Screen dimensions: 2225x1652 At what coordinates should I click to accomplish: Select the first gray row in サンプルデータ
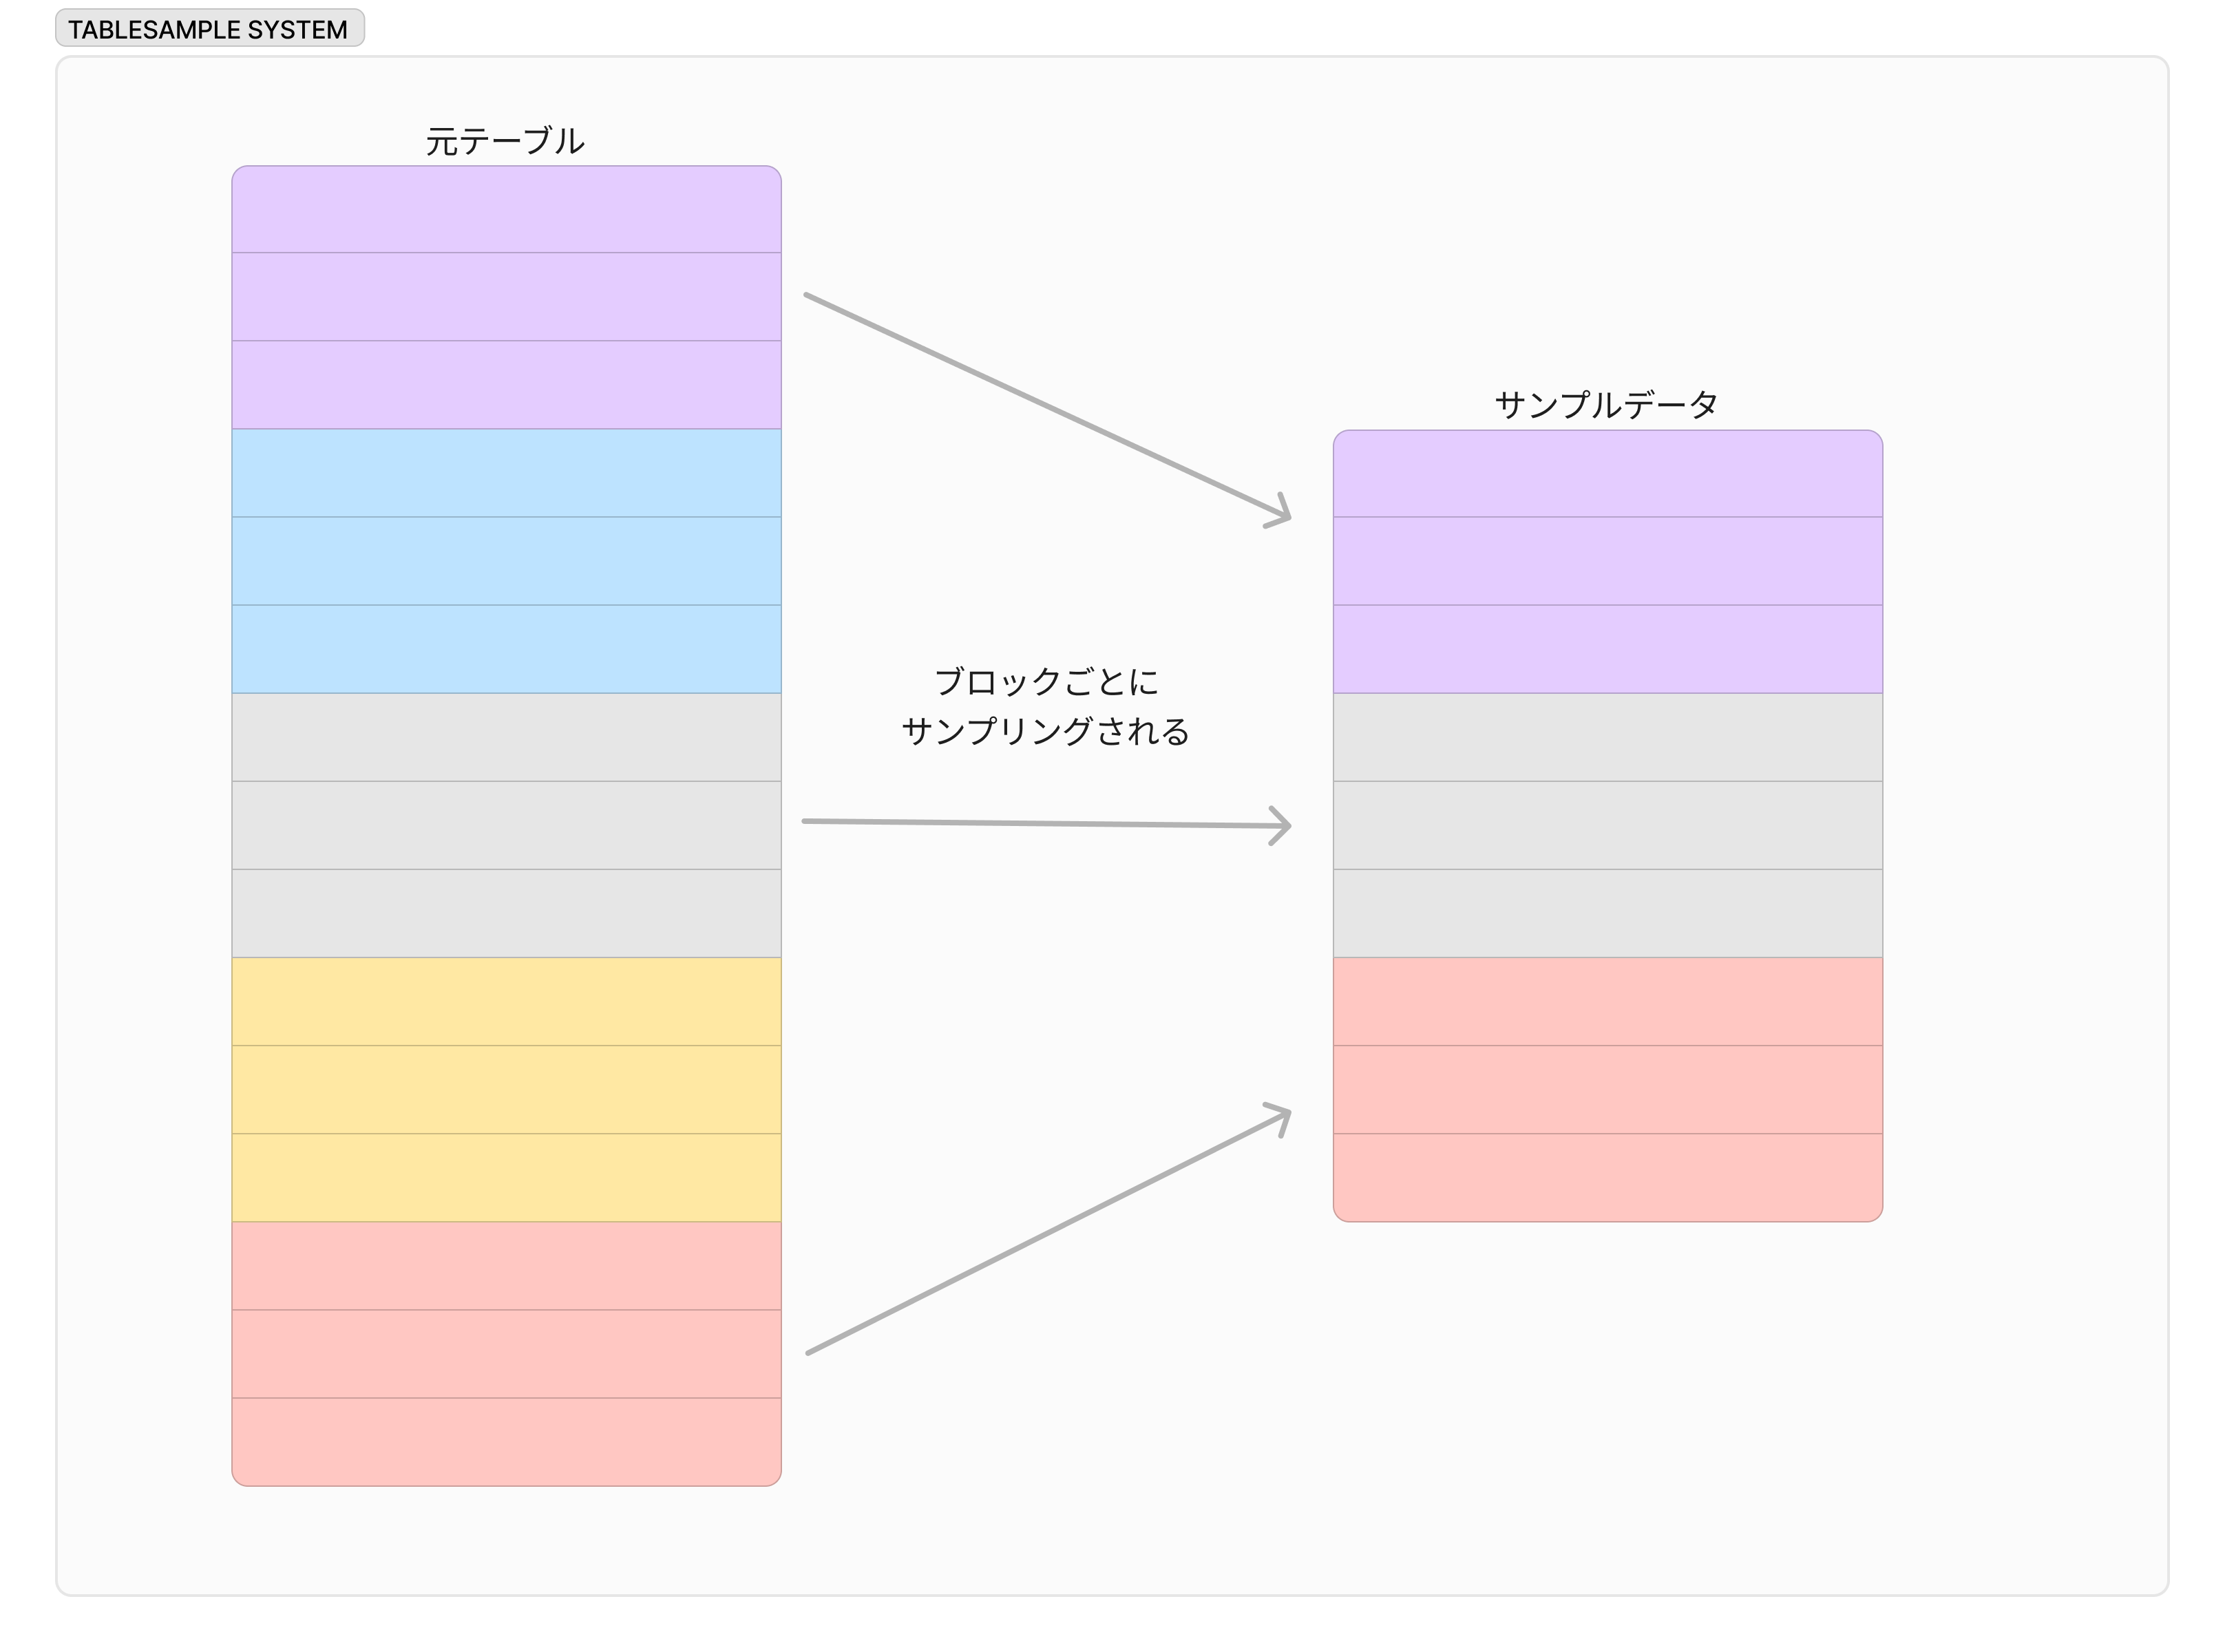point(1607,737)
